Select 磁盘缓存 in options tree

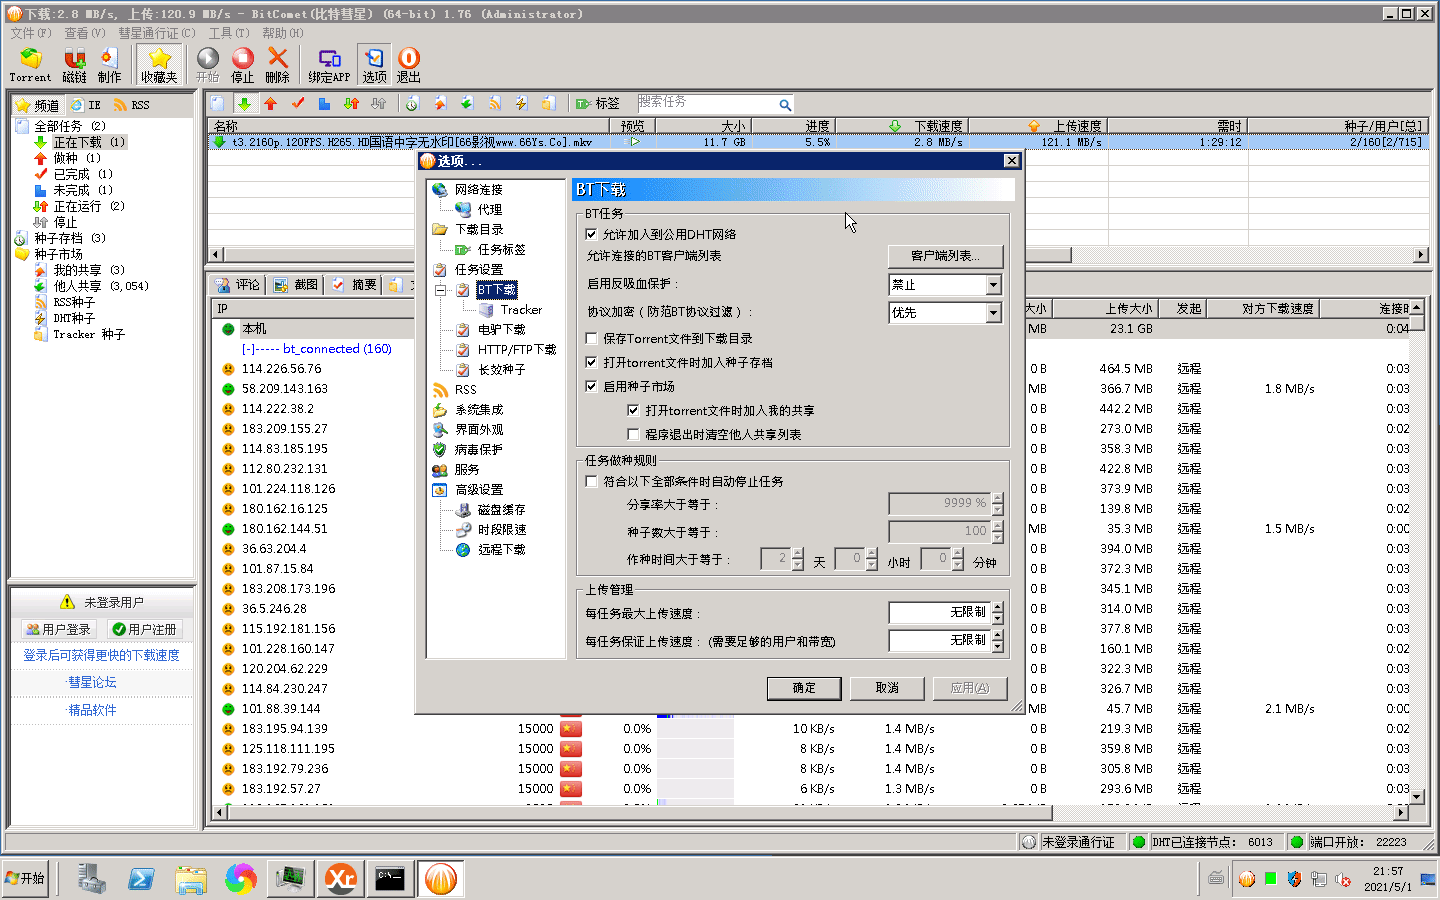pos(501,509)
